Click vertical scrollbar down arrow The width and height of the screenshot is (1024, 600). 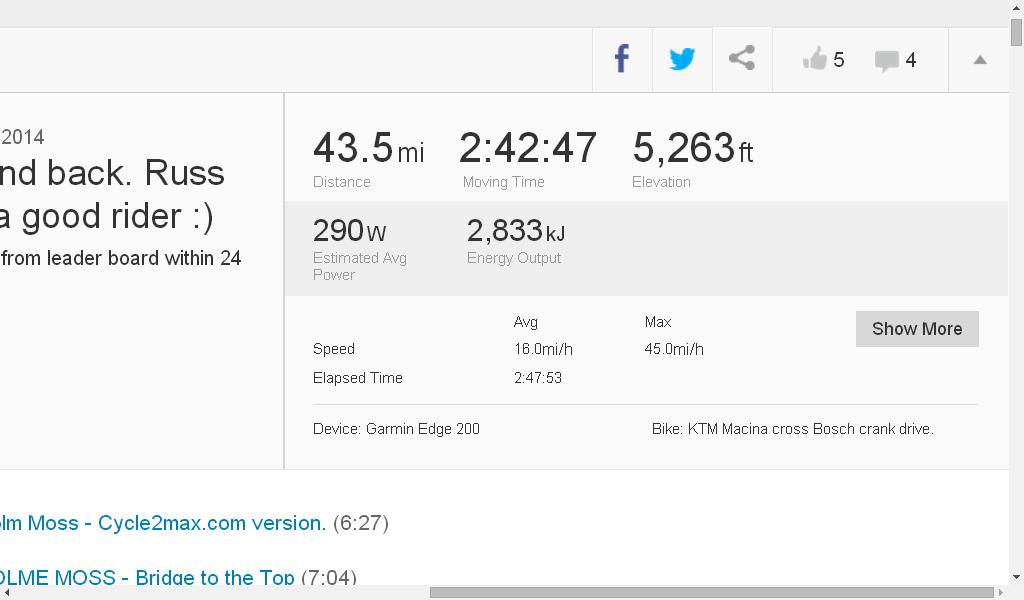(x=1016, y=577)
